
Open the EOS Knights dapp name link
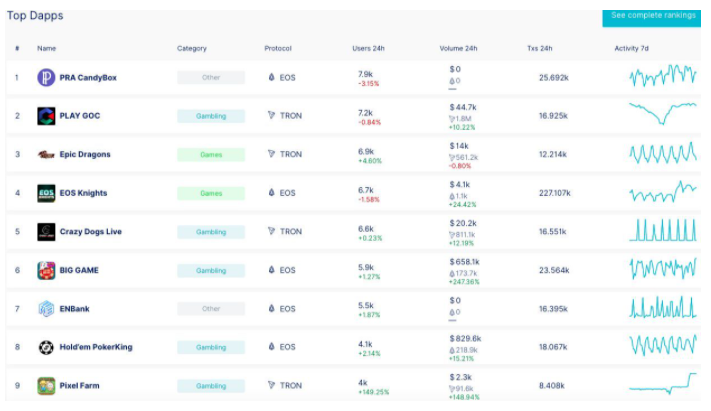pos(83,193)
